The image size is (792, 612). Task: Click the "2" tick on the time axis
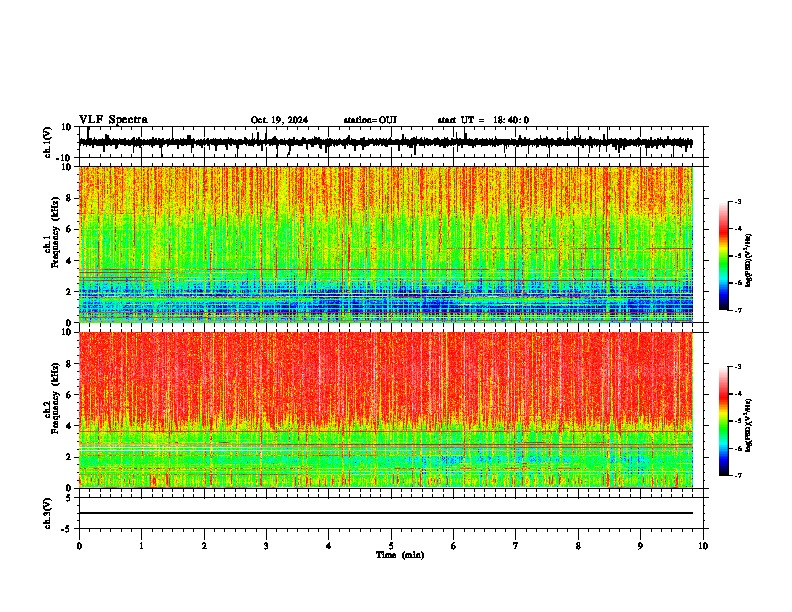click(x=204, y=546)
